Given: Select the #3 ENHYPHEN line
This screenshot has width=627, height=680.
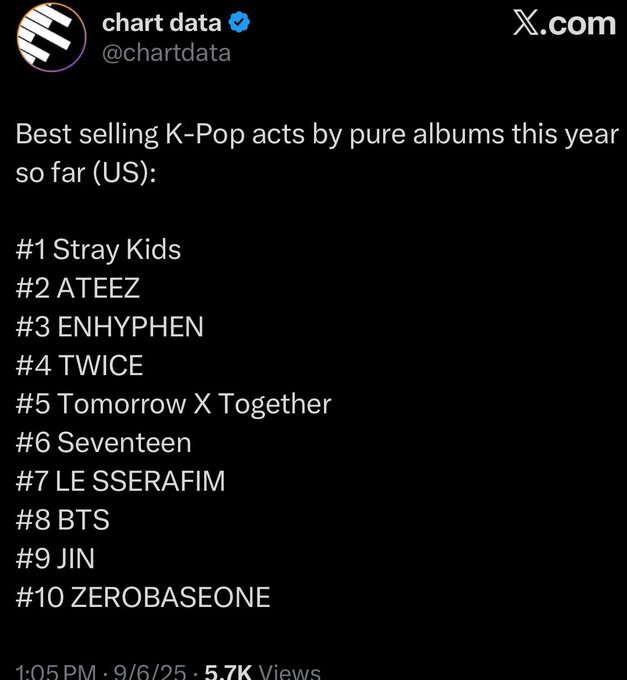Looking at the screenshot, I should [x=110, y=327].
